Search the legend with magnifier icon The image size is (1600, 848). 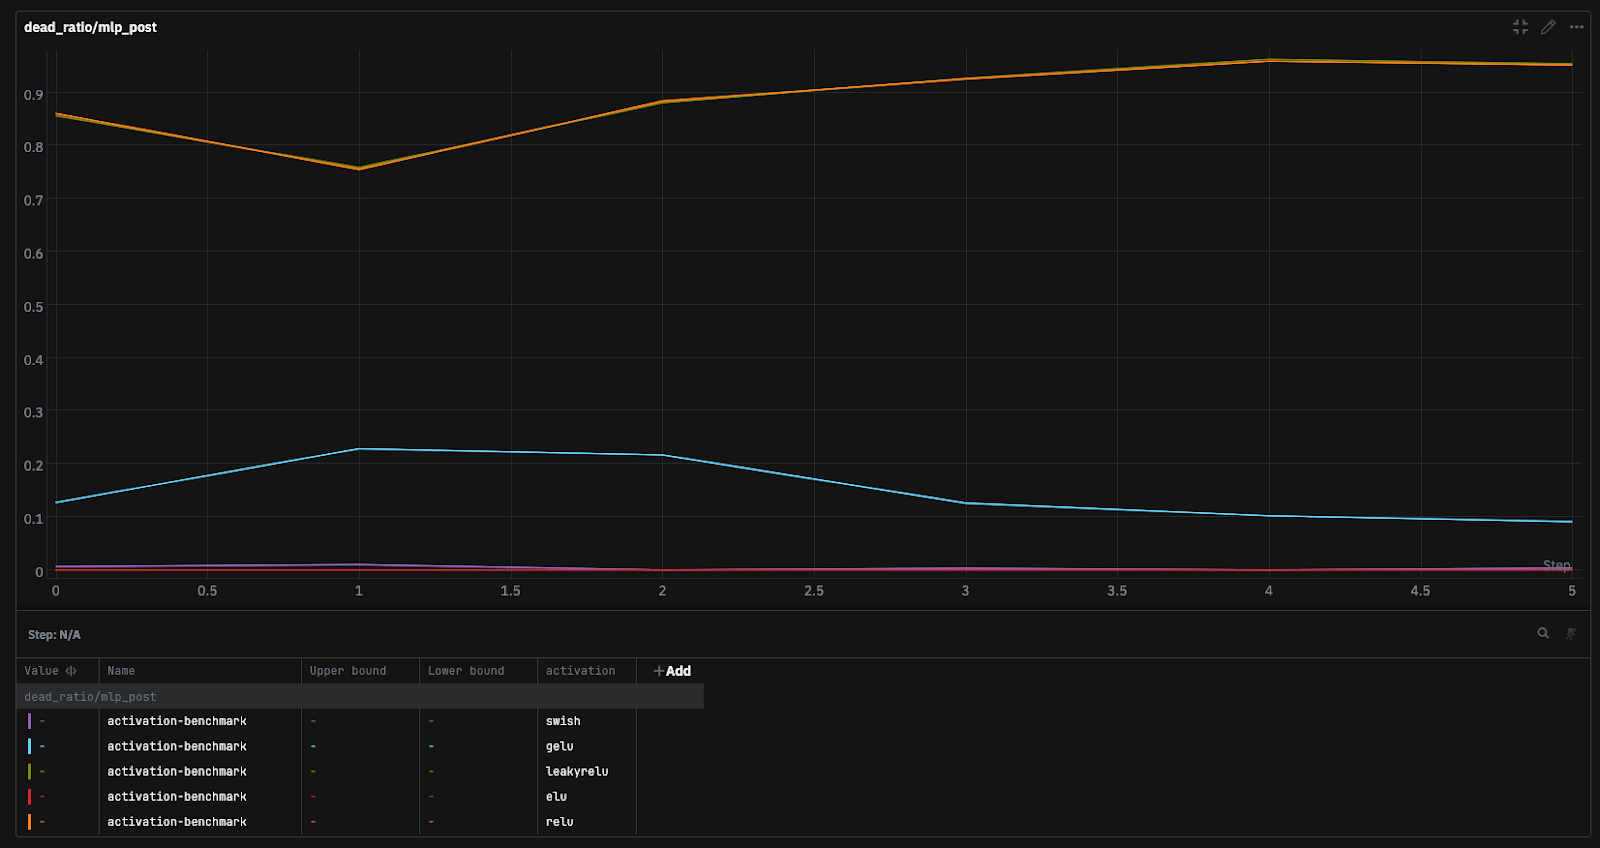click(1543, 633)
